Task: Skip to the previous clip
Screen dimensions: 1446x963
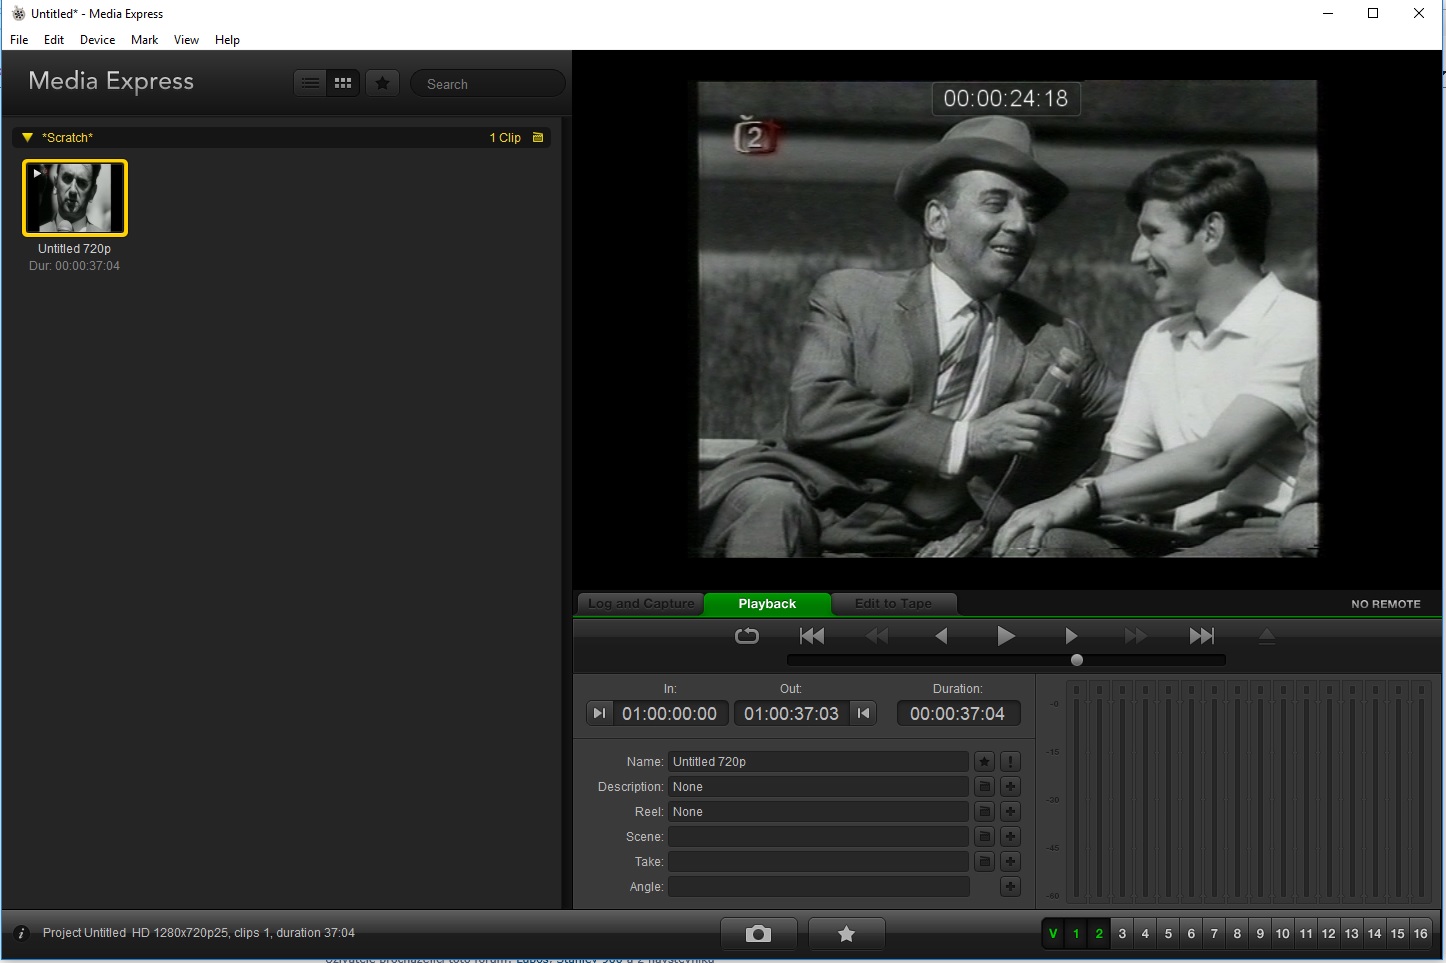Action: [x=812, y=636]
